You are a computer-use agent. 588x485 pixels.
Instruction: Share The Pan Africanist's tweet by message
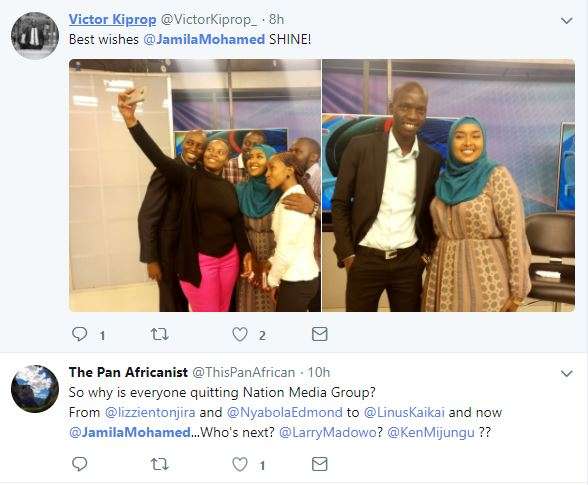click(320, 464)
